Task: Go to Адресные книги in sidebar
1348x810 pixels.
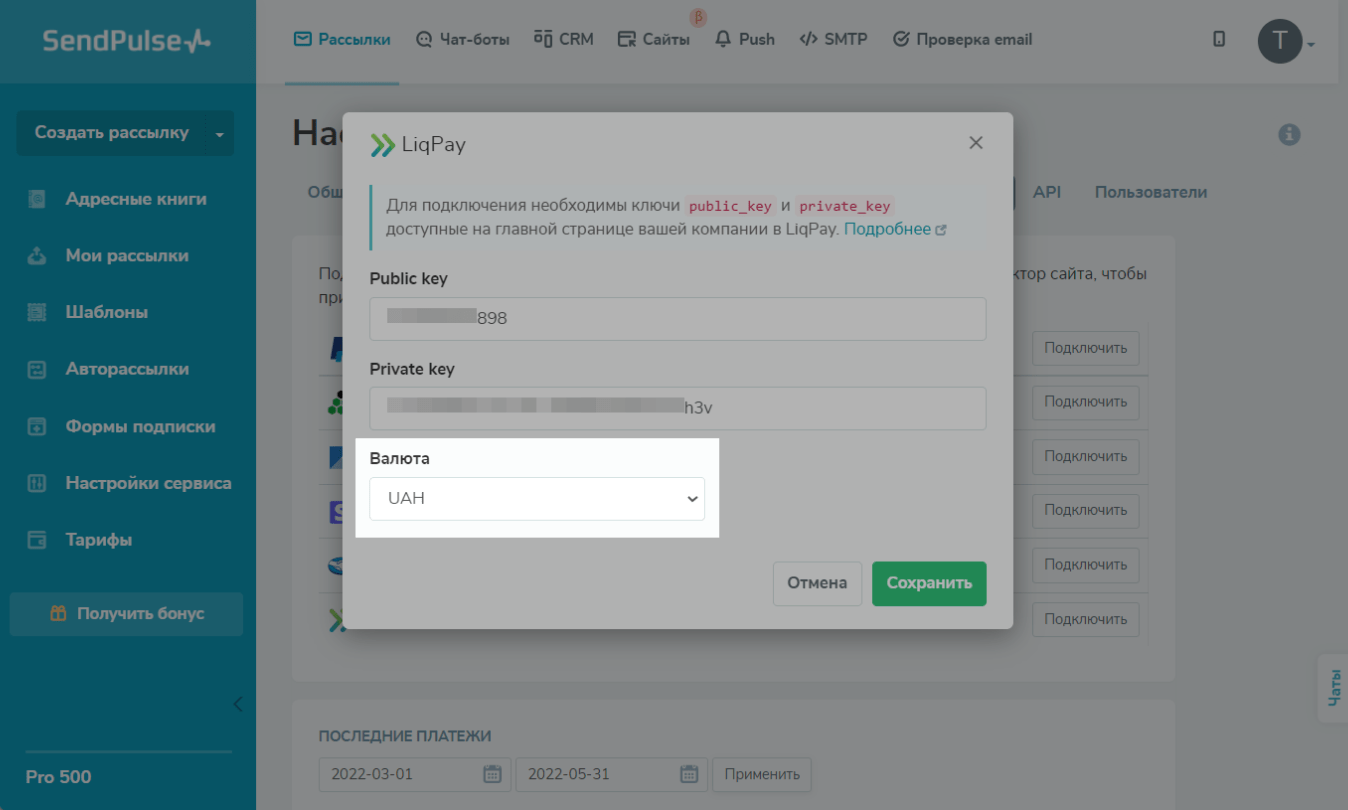Action: [x=136, y=199]
